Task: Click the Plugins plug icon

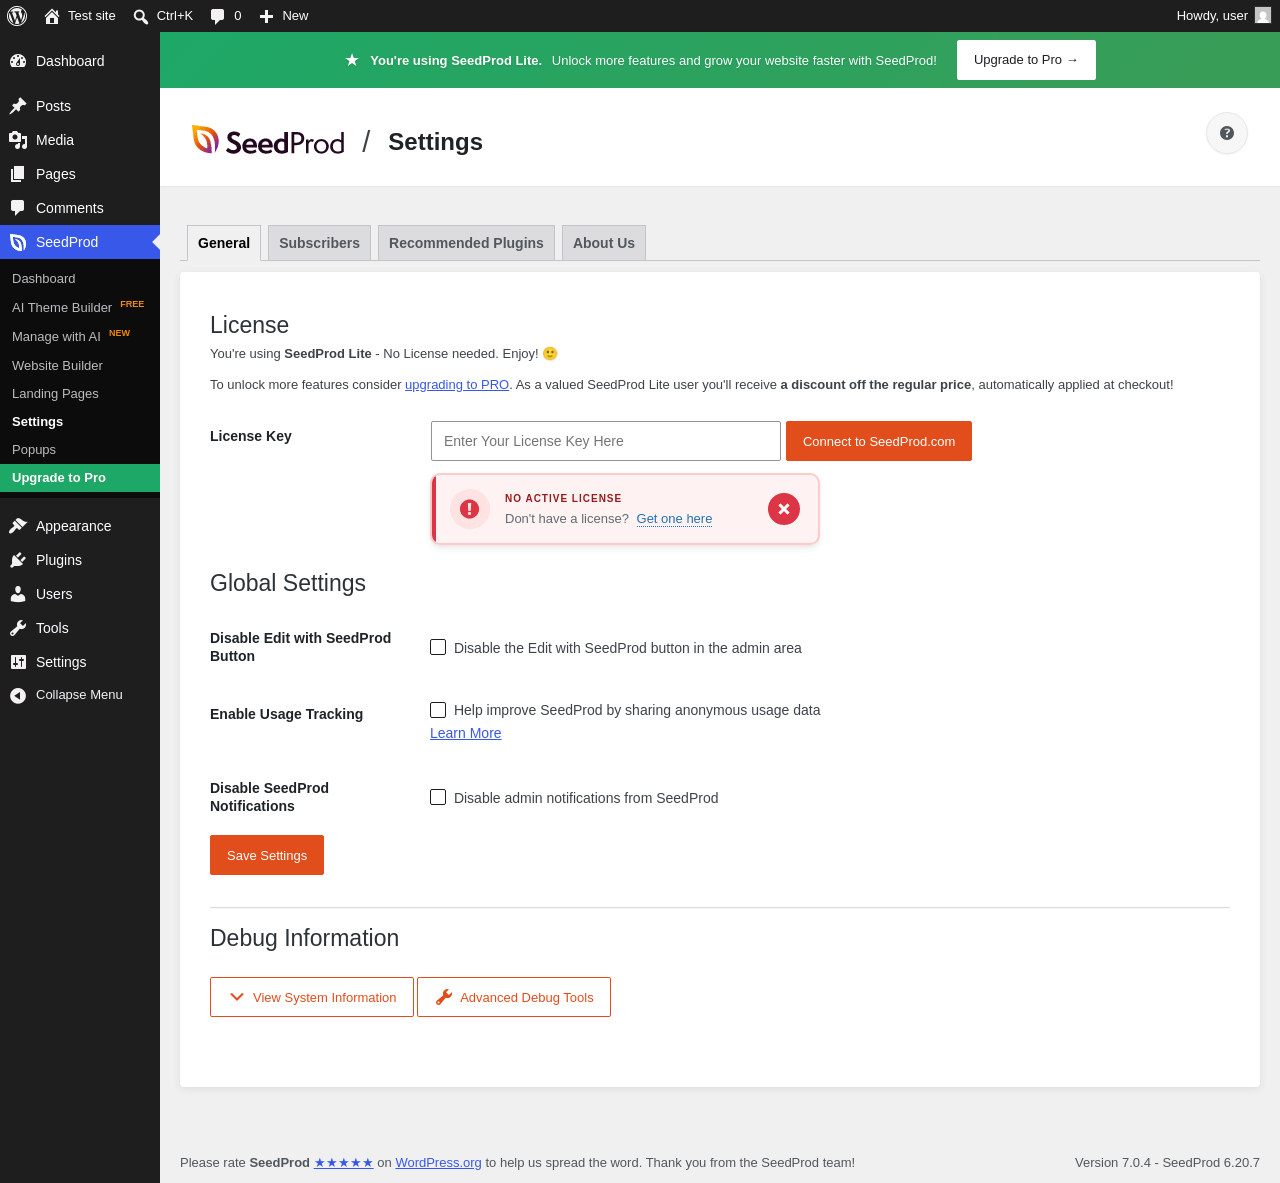Action: 18,560
